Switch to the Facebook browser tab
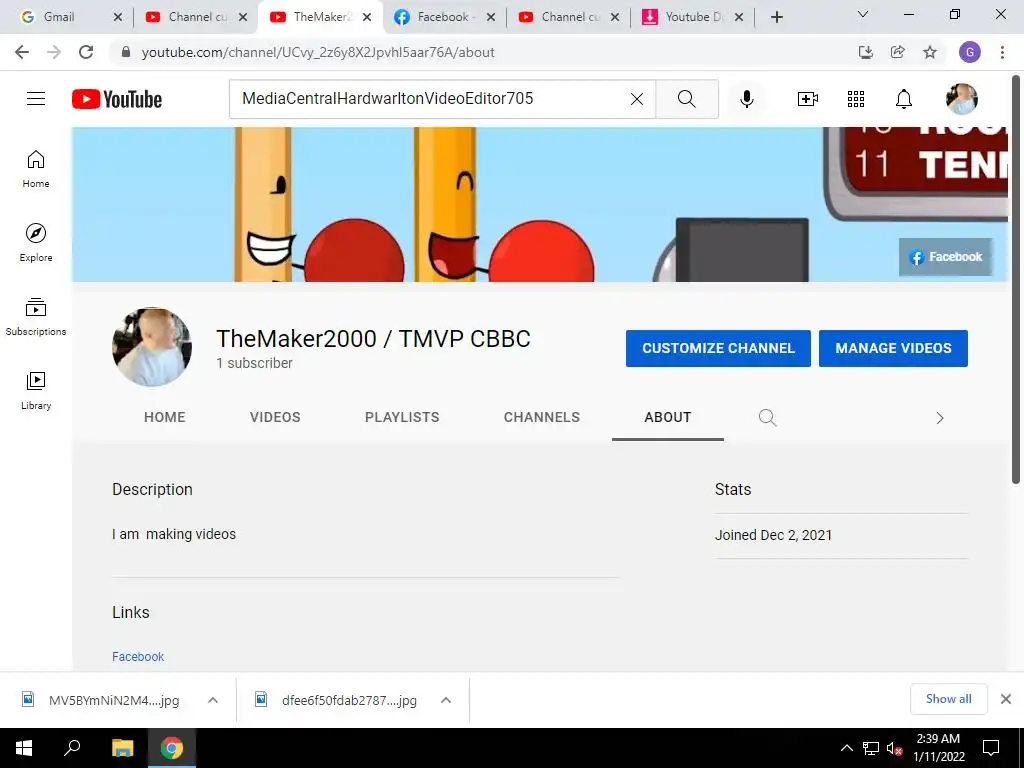Image resolution: width=1024 pixels, height=768 pixels. (x=436, y=17)
